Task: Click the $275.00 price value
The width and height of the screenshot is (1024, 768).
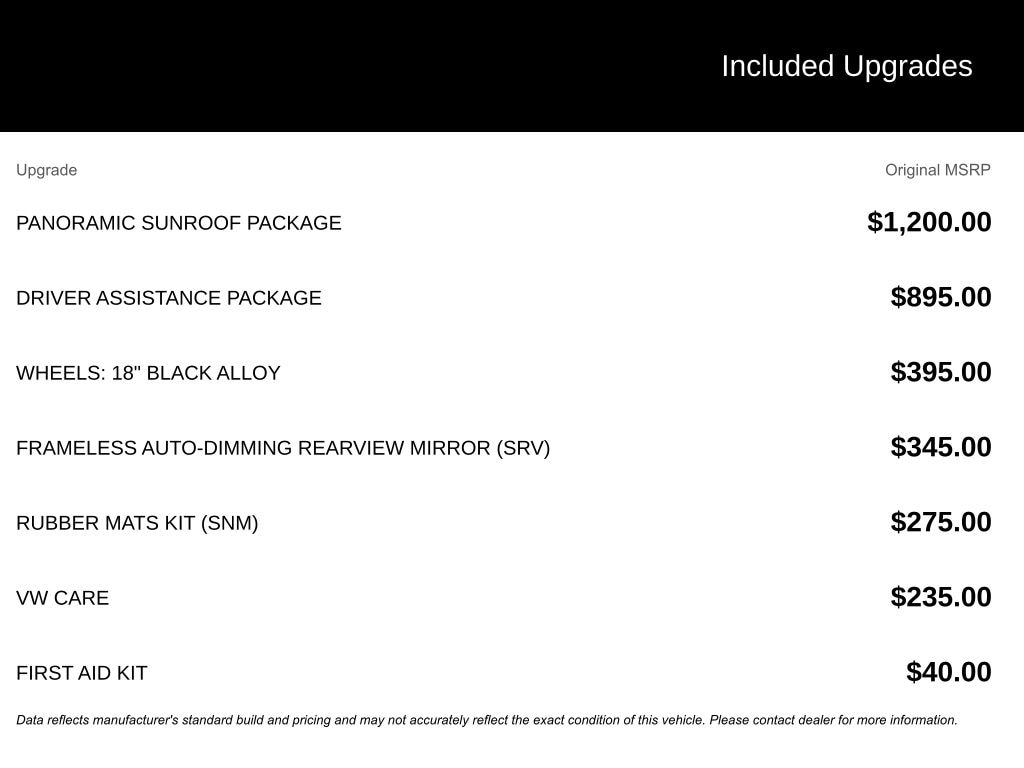Action: (x=941, y=522)
